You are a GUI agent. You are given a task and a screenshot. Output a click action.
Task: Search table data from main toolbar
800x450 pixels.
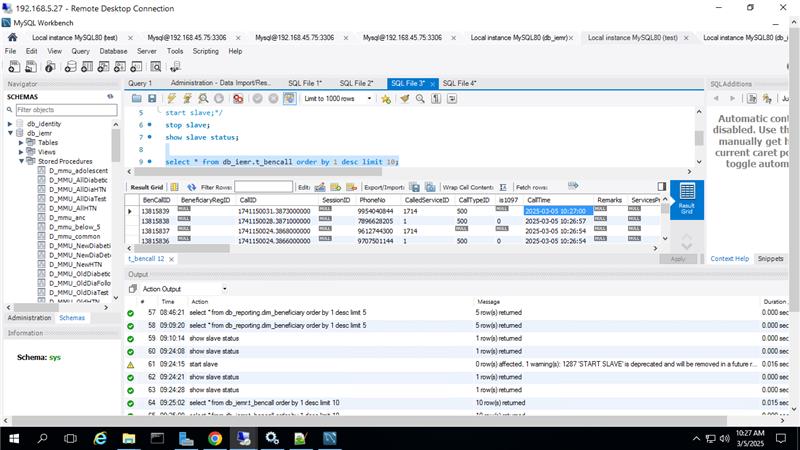pyautogui.click(x=156, y=67)
